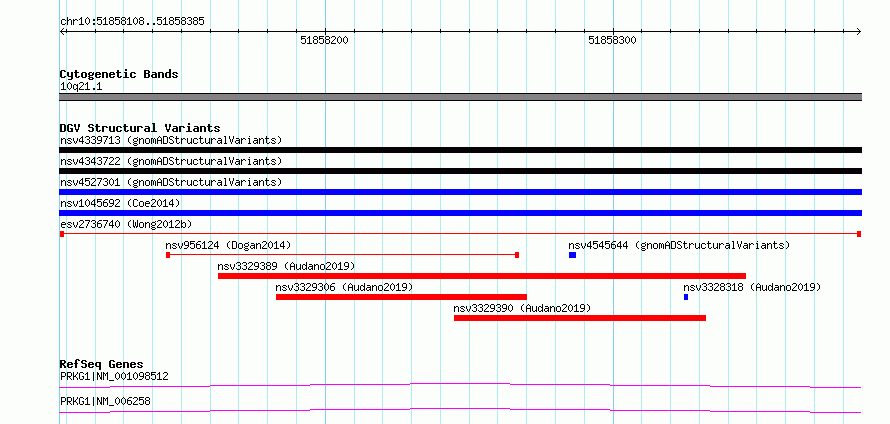The width and height of the screenshot is (890, 424).
Task: Click the nsv4527301 variant label
Action: click(x=171, y=182)
